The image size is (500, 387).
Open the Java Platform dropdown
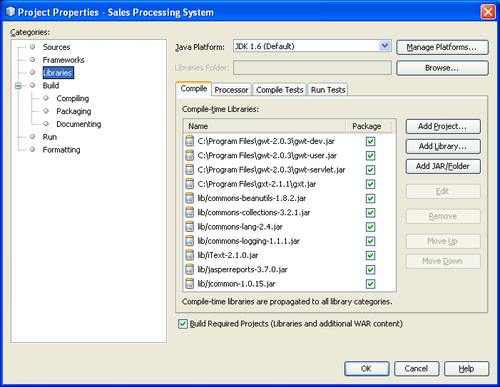385,46
